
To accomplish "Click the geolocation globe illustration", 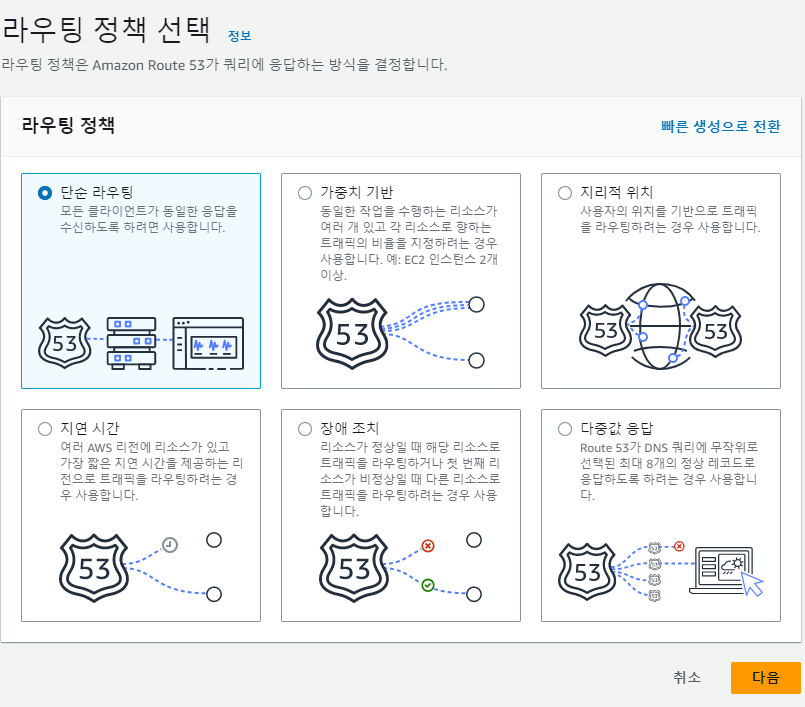I will coord(660,326).
